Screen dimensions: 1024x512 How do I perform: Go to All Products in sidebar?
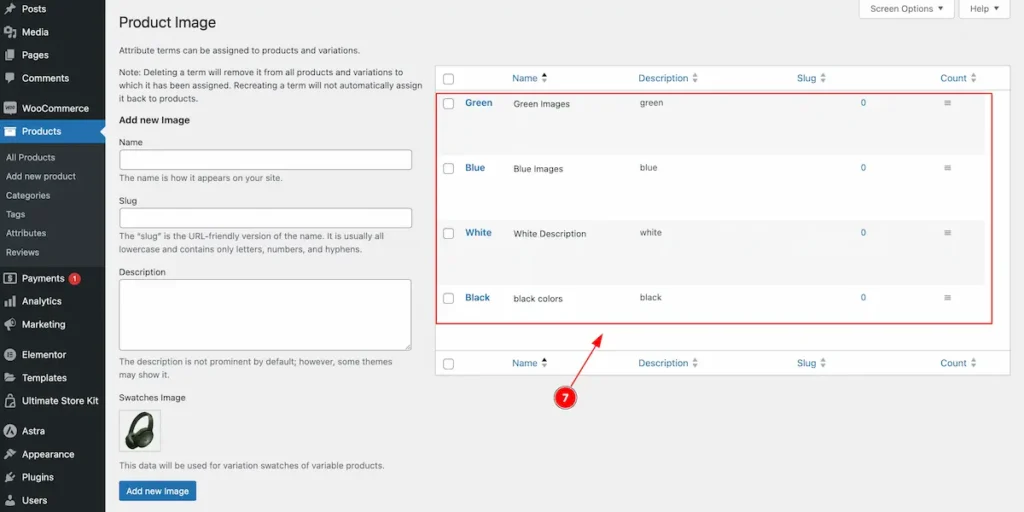[x=31, y=157]
